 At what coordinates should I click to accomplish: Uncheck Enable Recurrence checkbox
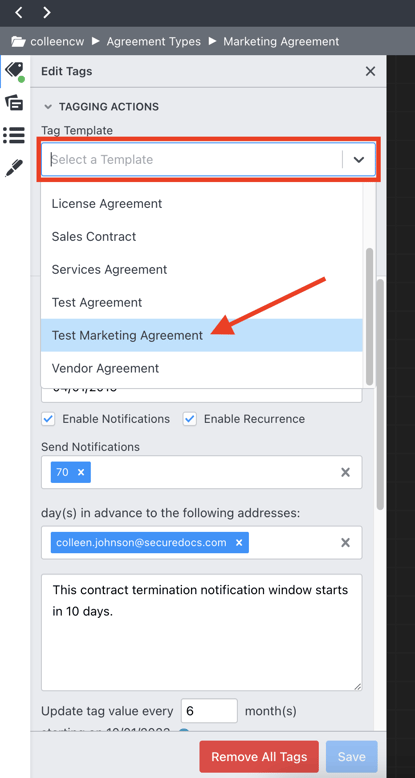pyautogui.click(x=190, y=419)
